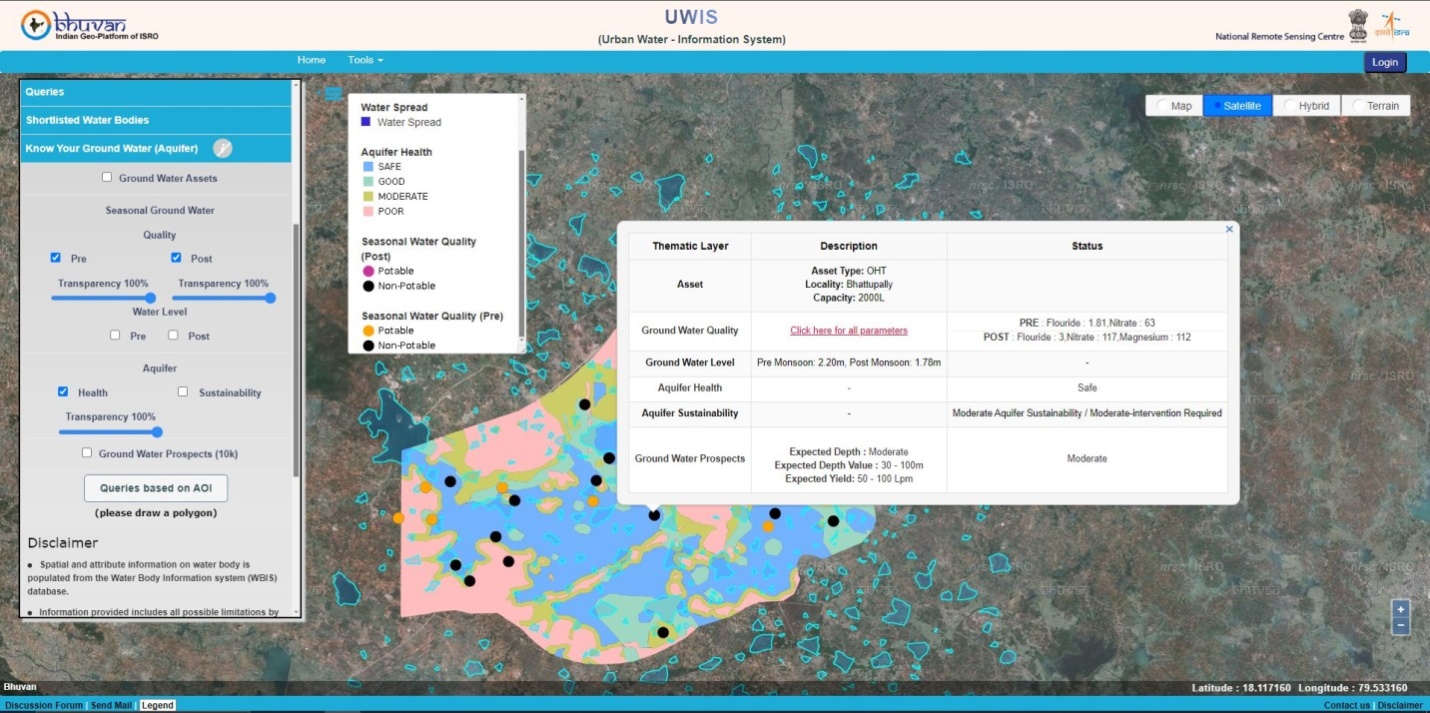The height and width of the screenshot is (713, 1430).
Task: Select the Map base layer radio
Action: click(1161, 106)
